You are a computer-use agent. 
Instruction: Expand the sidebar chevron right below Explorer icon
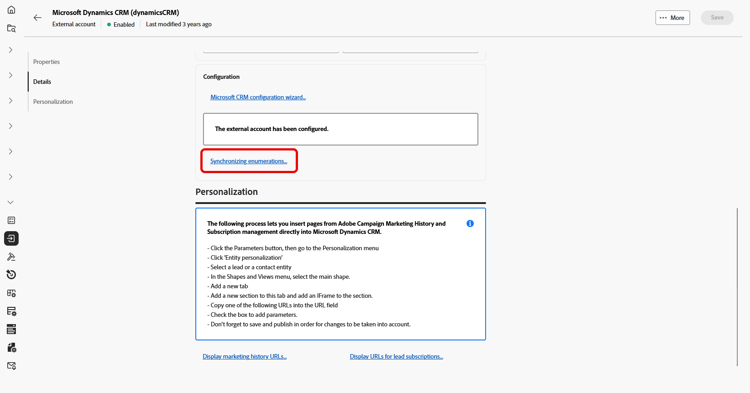pos(11,50)
